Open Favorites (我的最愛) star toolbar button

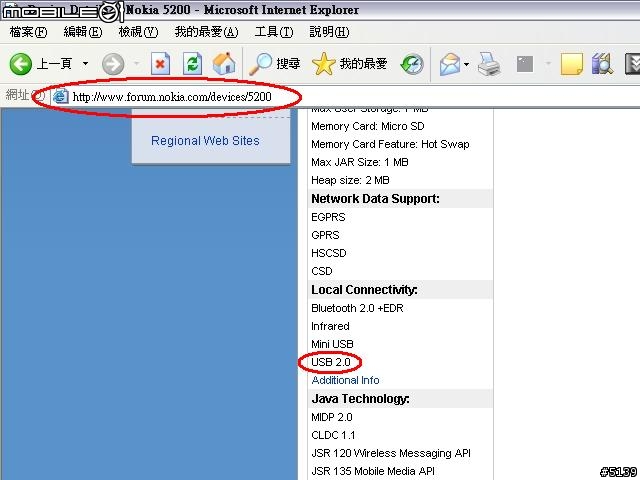pyautogui.click(x=349, y=64)
